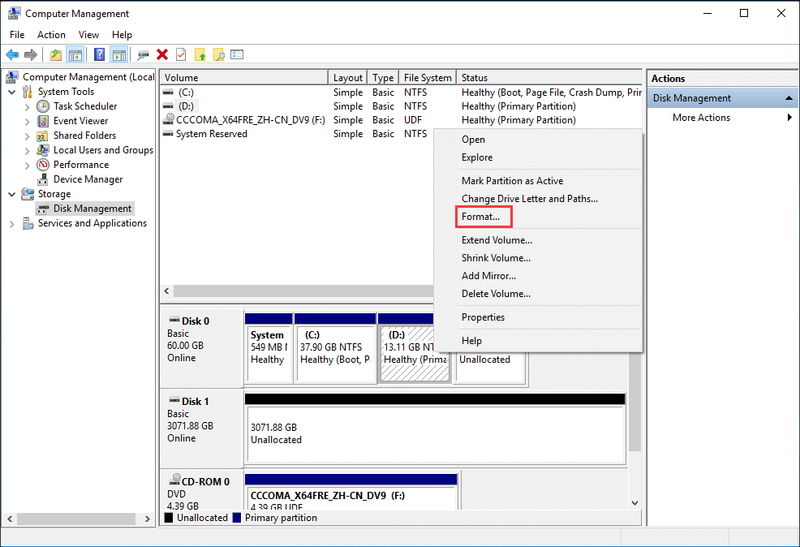
Task: Toggle Show/Hide Action Pane toolbar icon
Action: 119,55
